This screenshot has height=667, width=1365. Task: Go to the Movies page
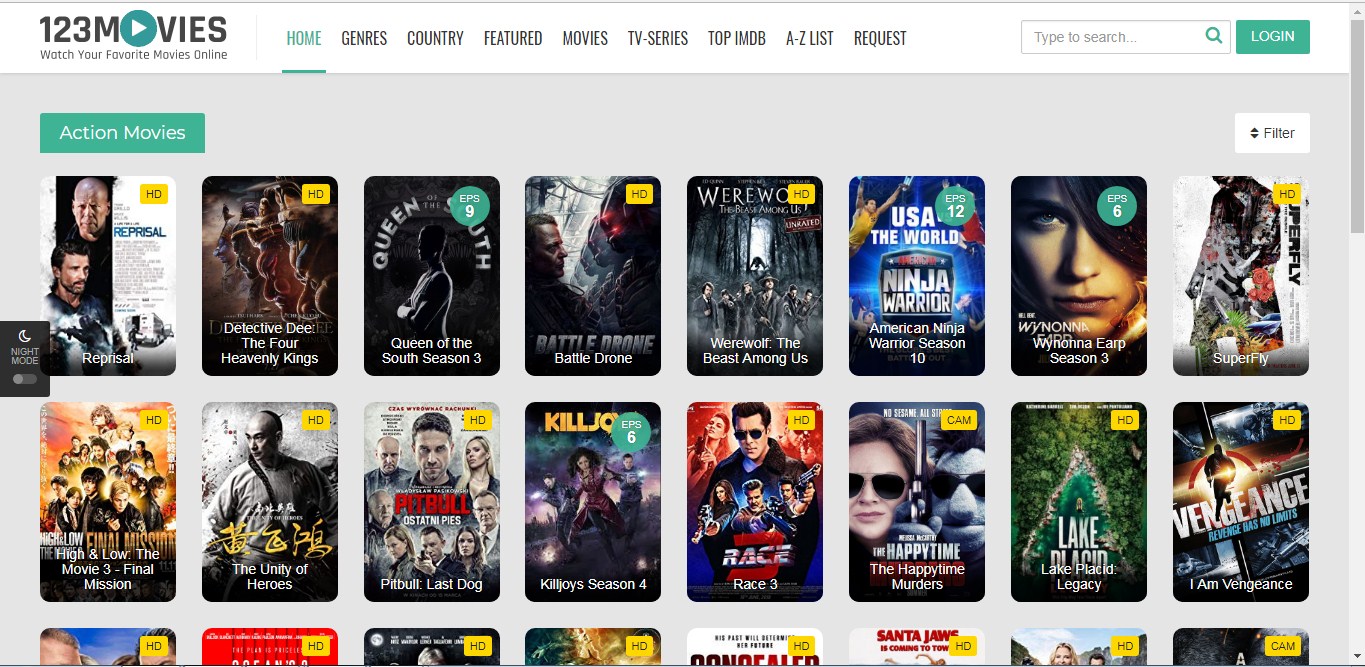click(x=585, y=38)
